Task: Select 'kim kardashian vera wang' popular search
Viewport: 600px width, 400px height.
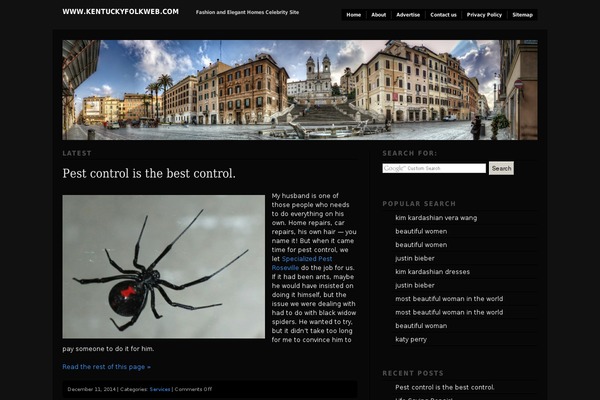Action: tap(436, 218)
